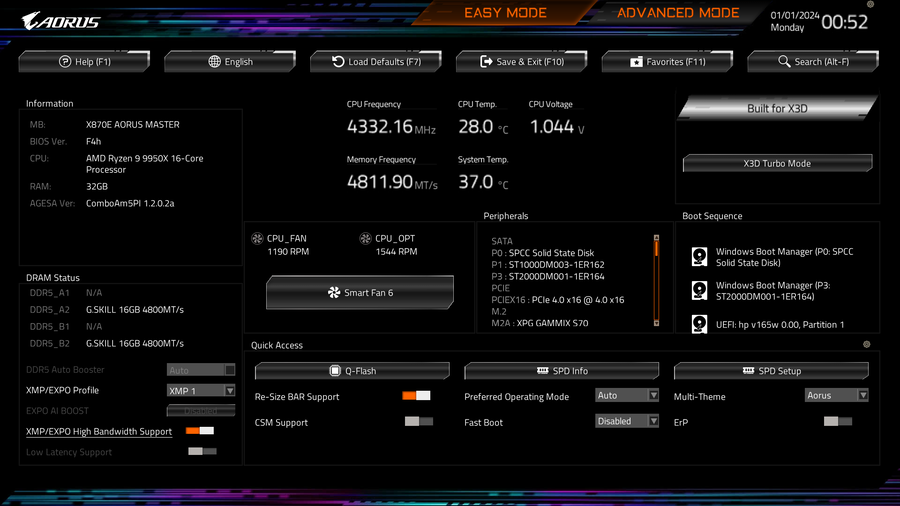Select Windows Boot Manager (P0: SPCC) entry
The image size is (900, 506).
[x=784, y=257]
